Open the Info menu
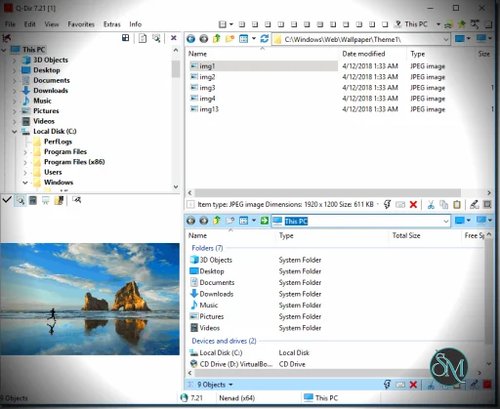The height and width of the screenshot is (409, 500). [x=135, y=24]
